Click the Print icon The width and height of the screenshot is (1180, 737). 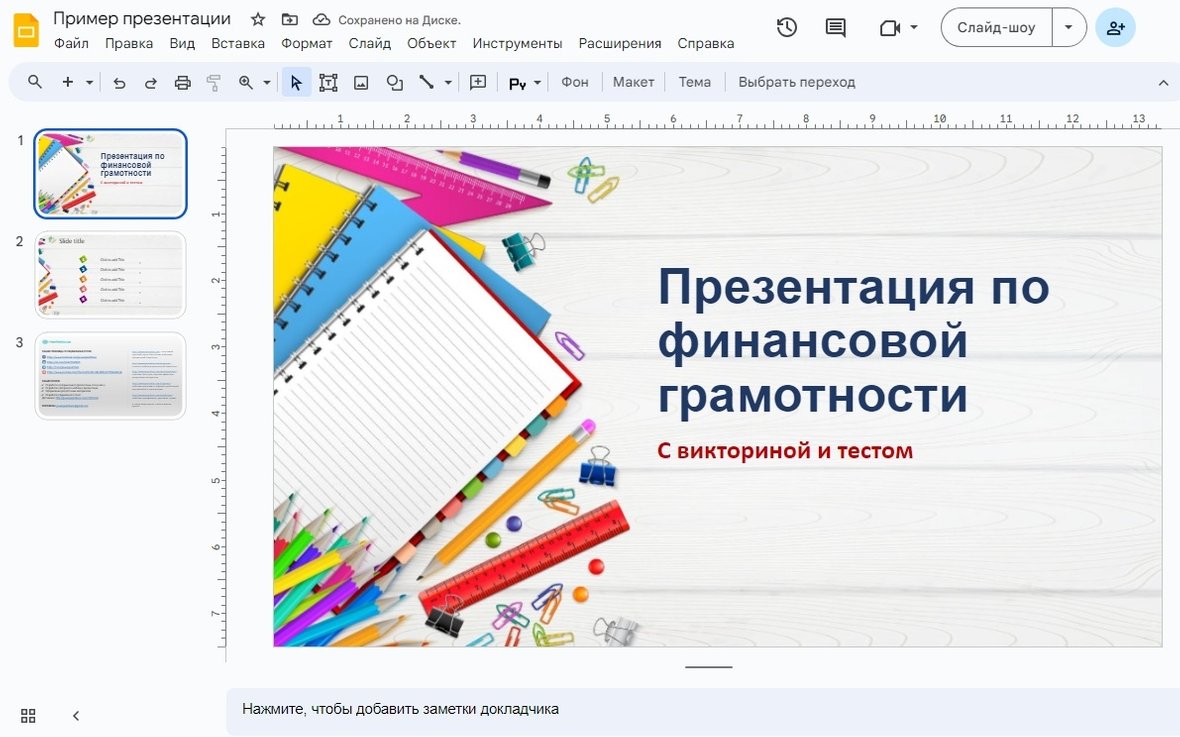182,83
